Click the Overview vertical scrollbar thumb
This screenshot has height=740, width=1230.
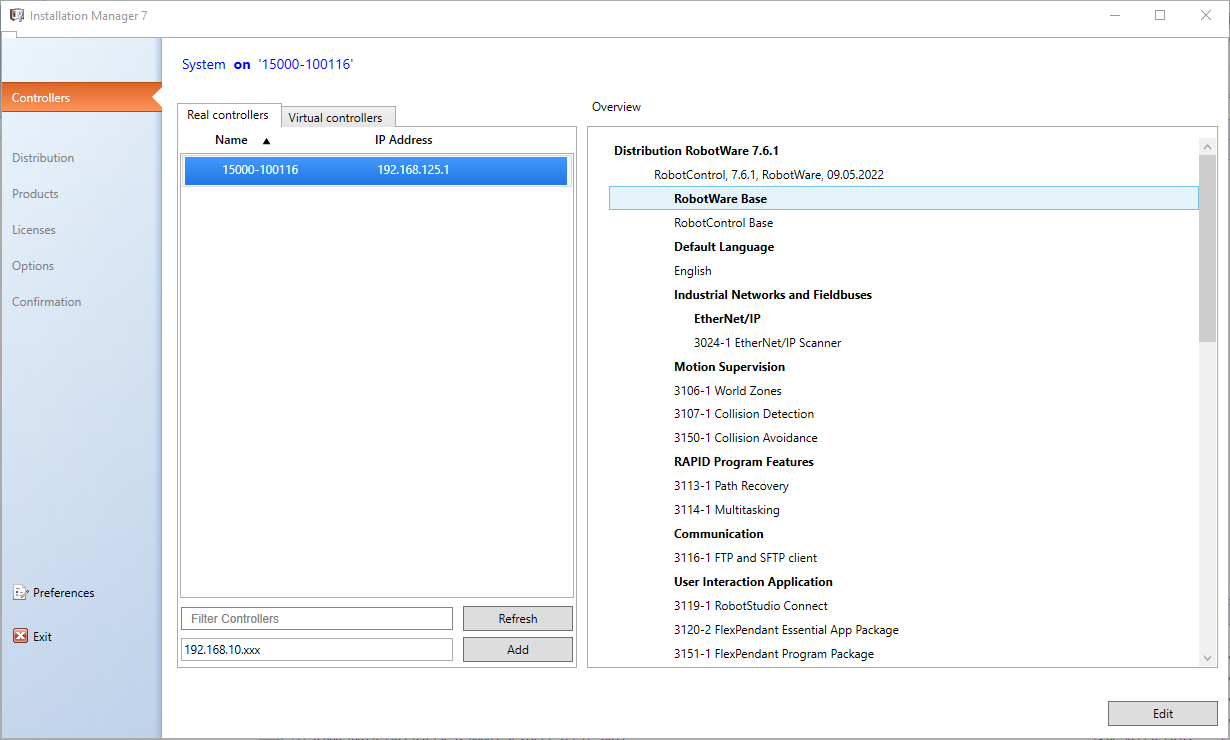pos(1207,248)
